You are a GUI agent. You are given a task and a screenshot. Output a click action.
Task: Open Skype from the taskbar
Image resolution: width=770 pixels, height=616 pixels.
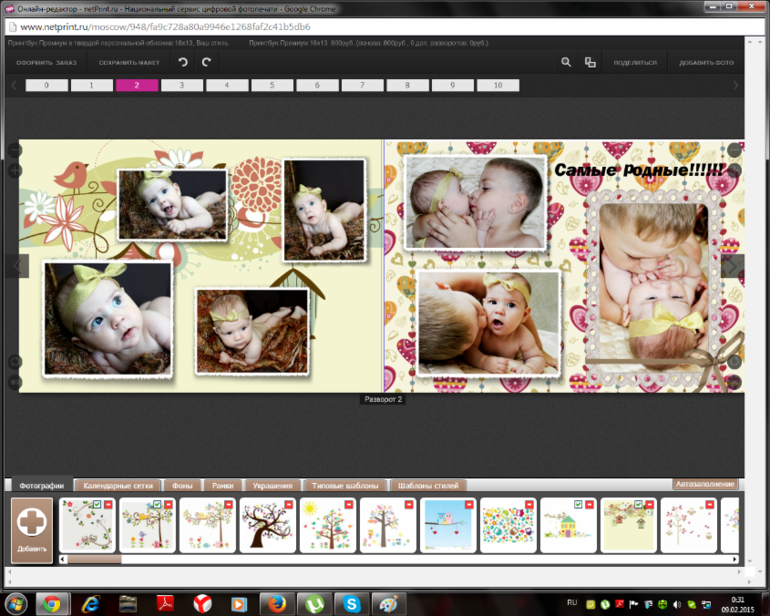coord(350,603)
